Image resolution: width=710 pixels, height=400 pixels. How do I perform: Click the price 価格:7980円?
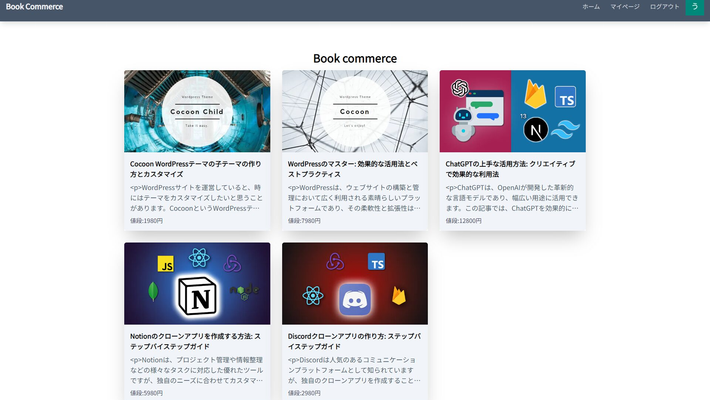click(x=304, y=221)
